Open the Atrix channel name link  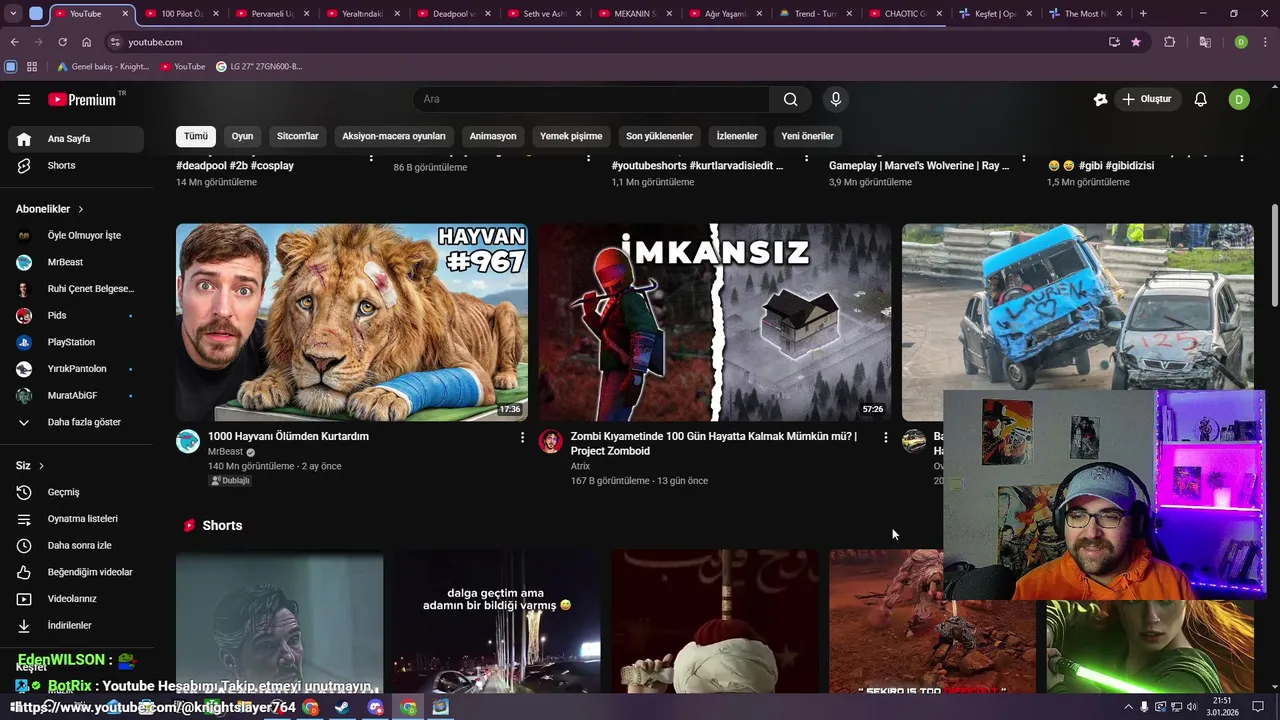point(580,466)
